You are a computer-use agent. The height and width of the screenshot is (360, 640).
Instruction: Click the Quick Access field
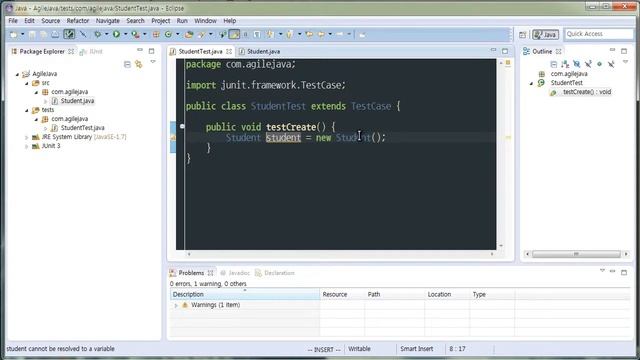click(x=598, y=34)
